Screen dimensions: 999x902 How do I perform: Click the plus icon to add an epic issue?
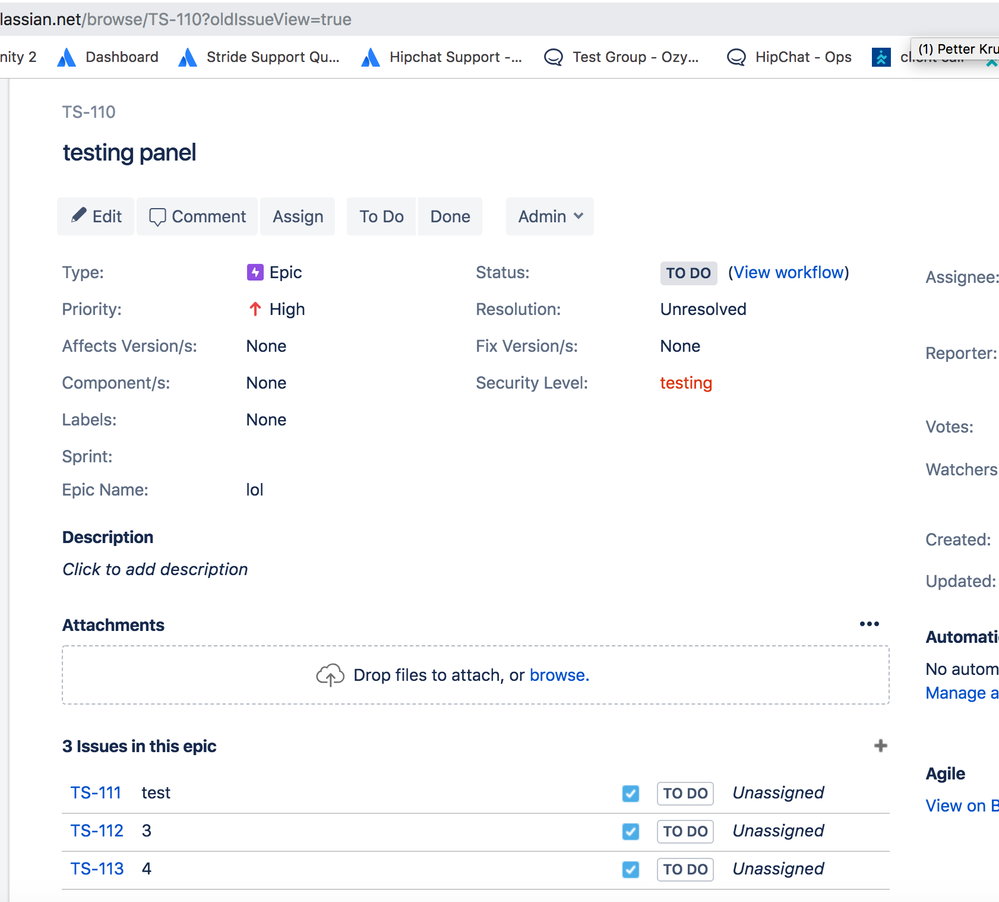tap(880, 745)
